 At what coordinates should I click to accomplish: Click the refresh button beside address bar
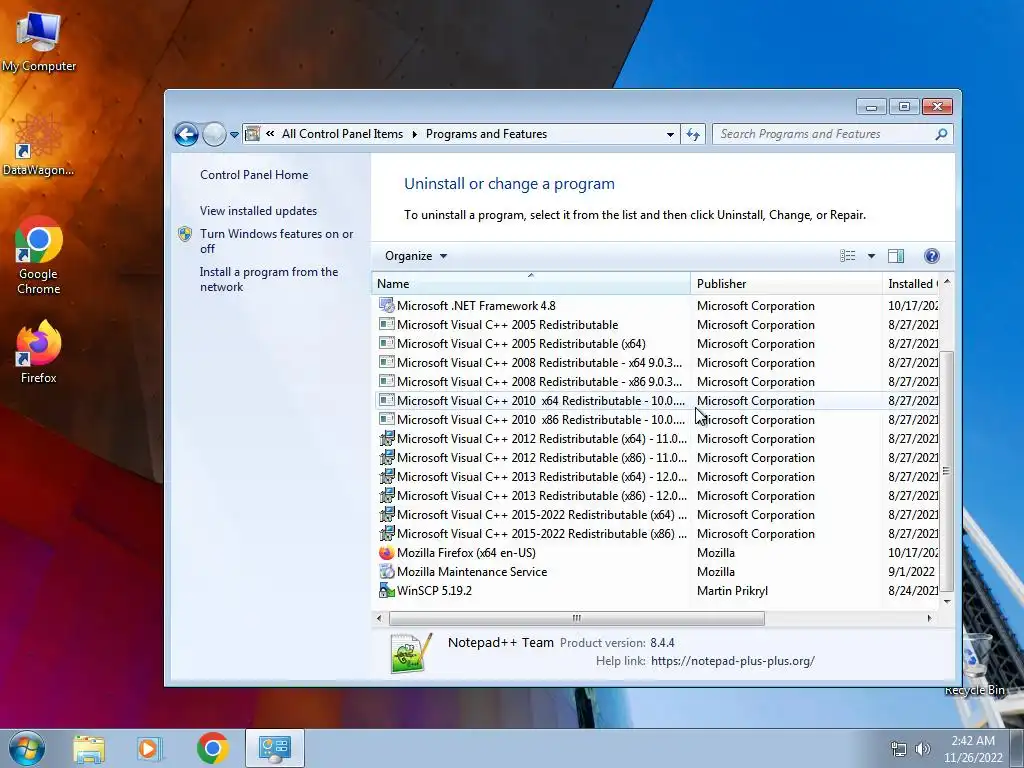pos(693,135)
